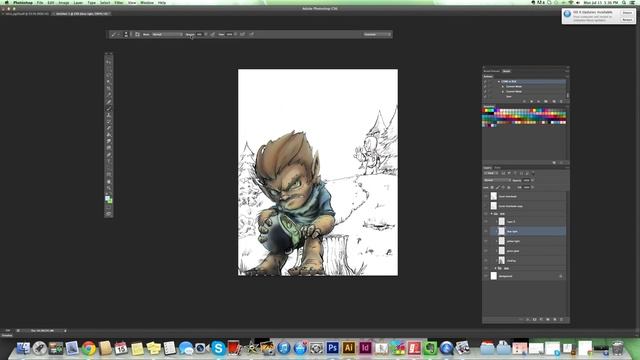Click the layer Opacity field in Layers panel

526,180
